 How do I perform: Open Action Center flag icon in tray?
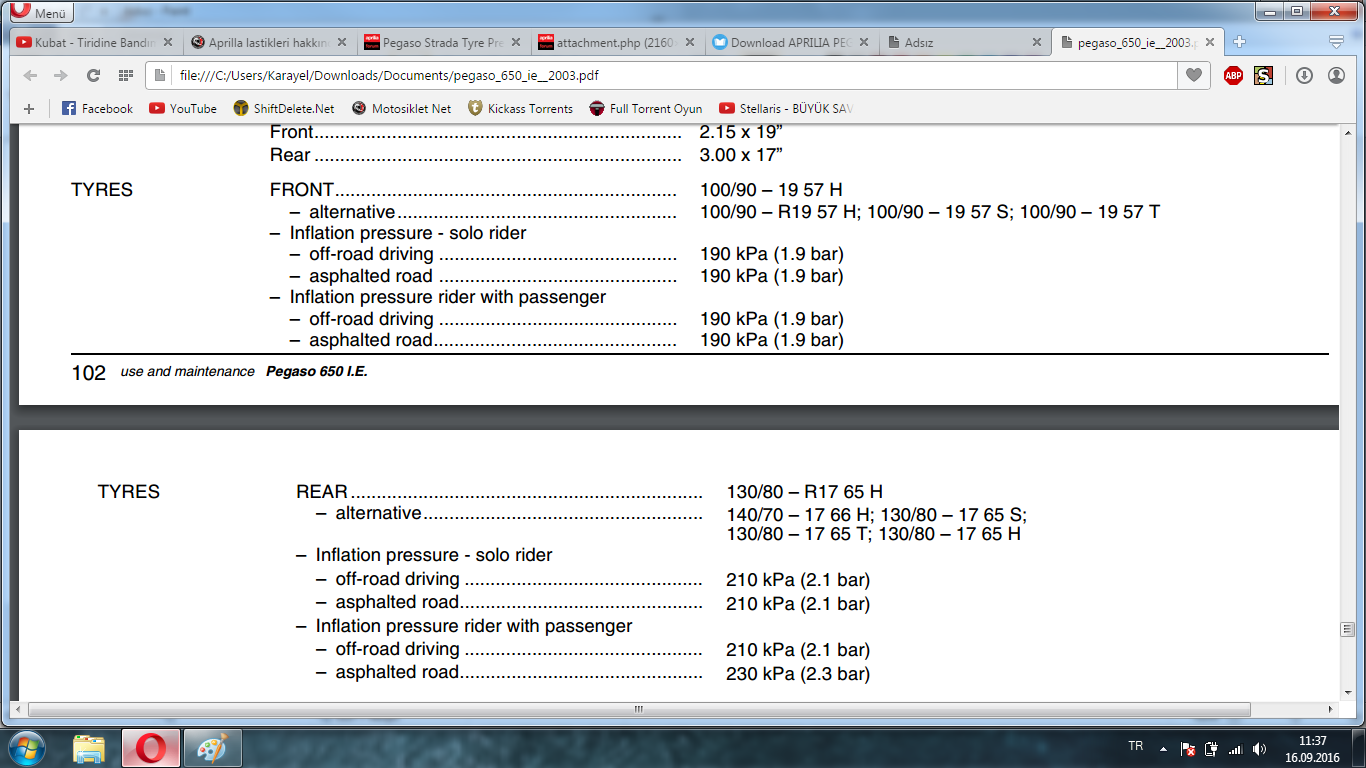[x=1187, y=748]
